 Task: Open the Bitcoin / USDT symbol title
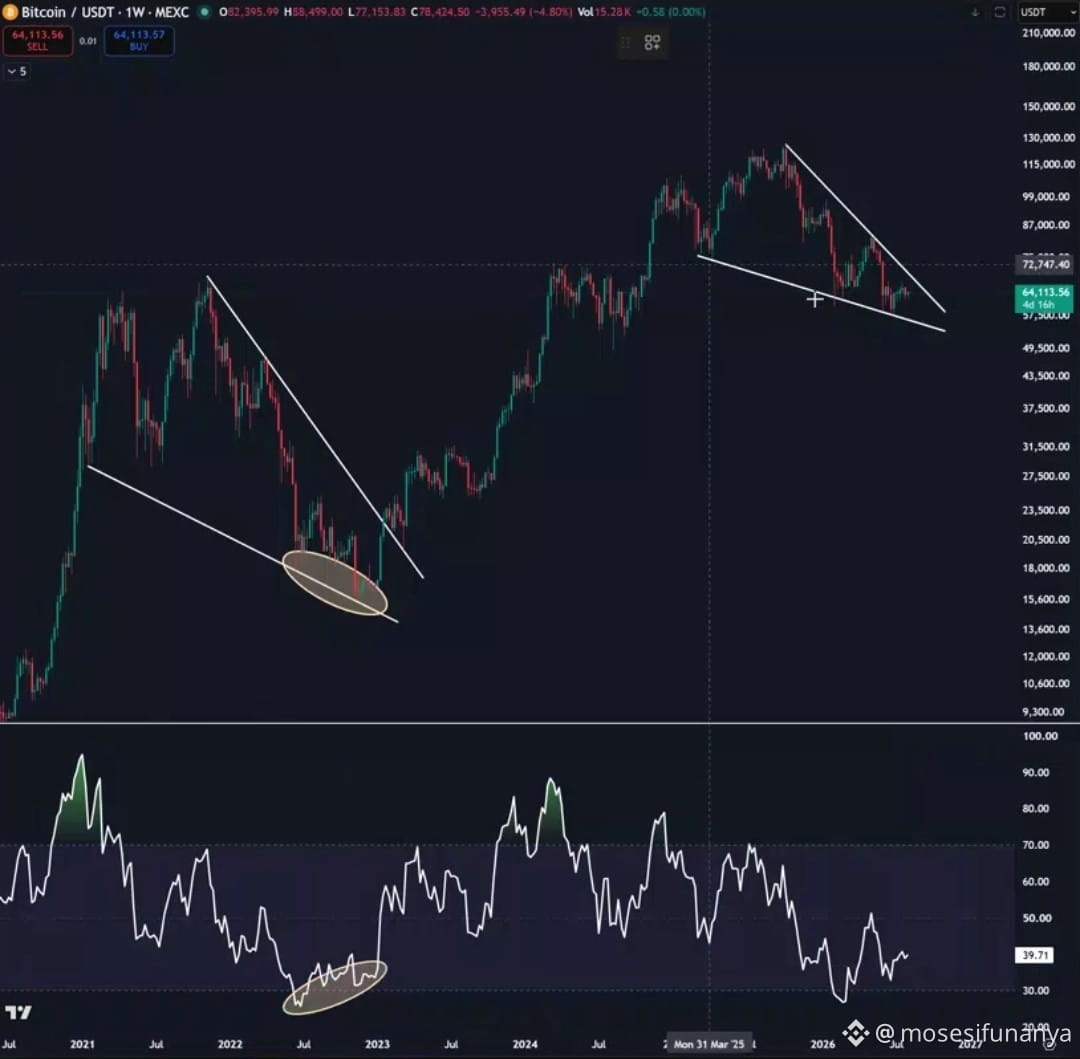[x=105, y=12]
